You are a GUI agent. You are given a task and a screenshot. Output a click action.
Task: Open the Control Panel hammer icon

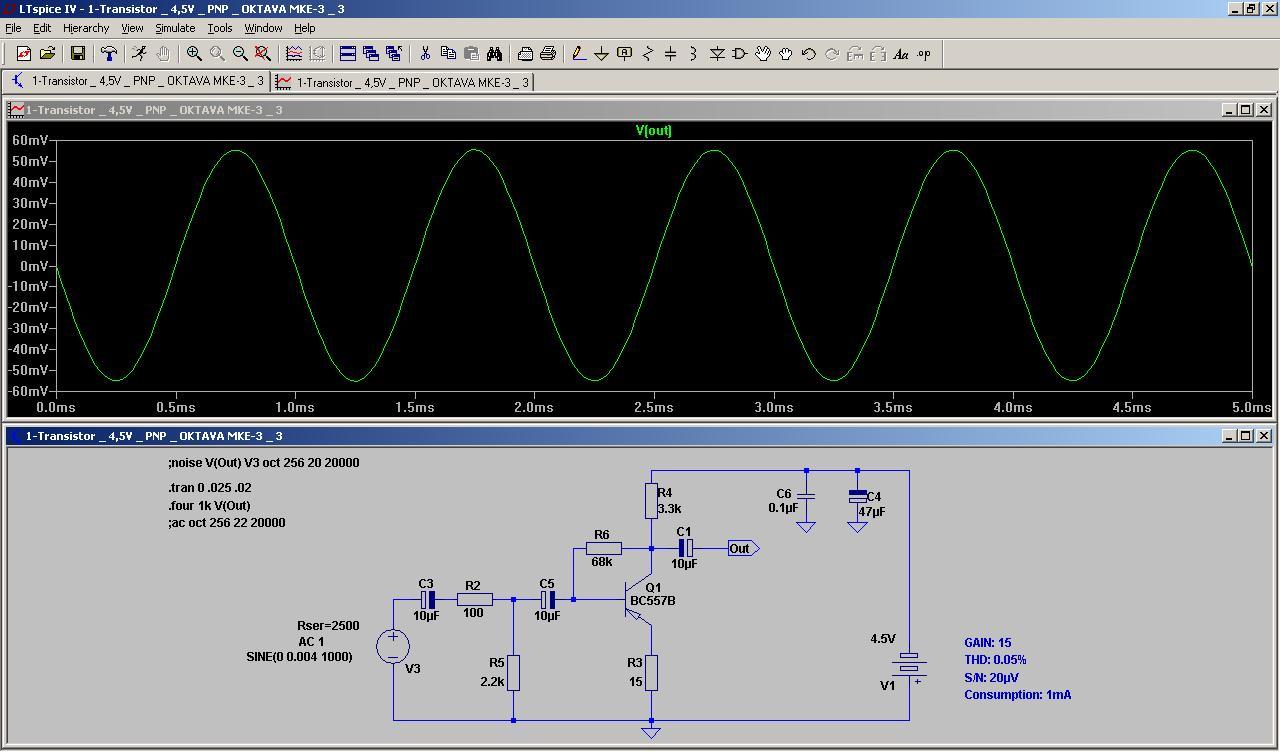pos(109,54)
